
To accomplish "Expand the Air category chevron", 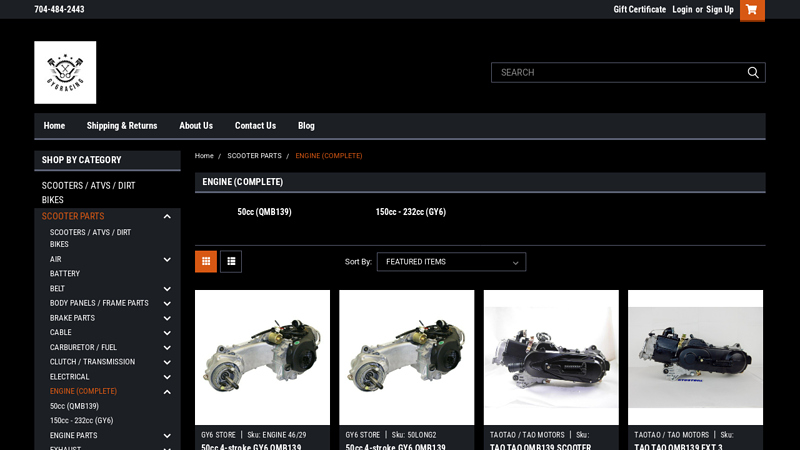I will [167, 260].
